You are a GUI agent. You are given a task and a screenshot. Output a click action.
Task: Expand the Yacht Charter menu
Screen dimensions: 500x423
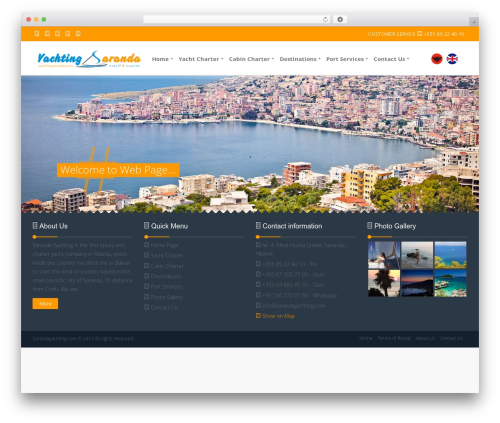coord(201,59)
